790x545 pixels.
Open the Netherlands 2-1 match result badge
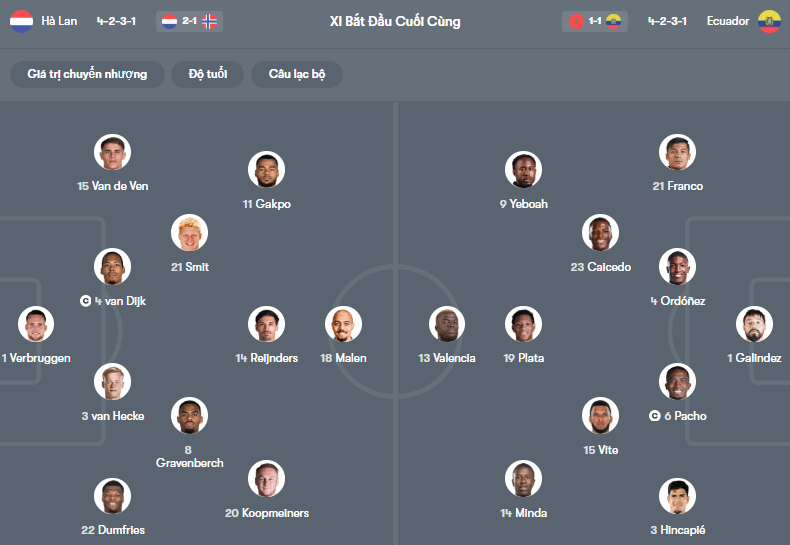[x=189, y=21]
